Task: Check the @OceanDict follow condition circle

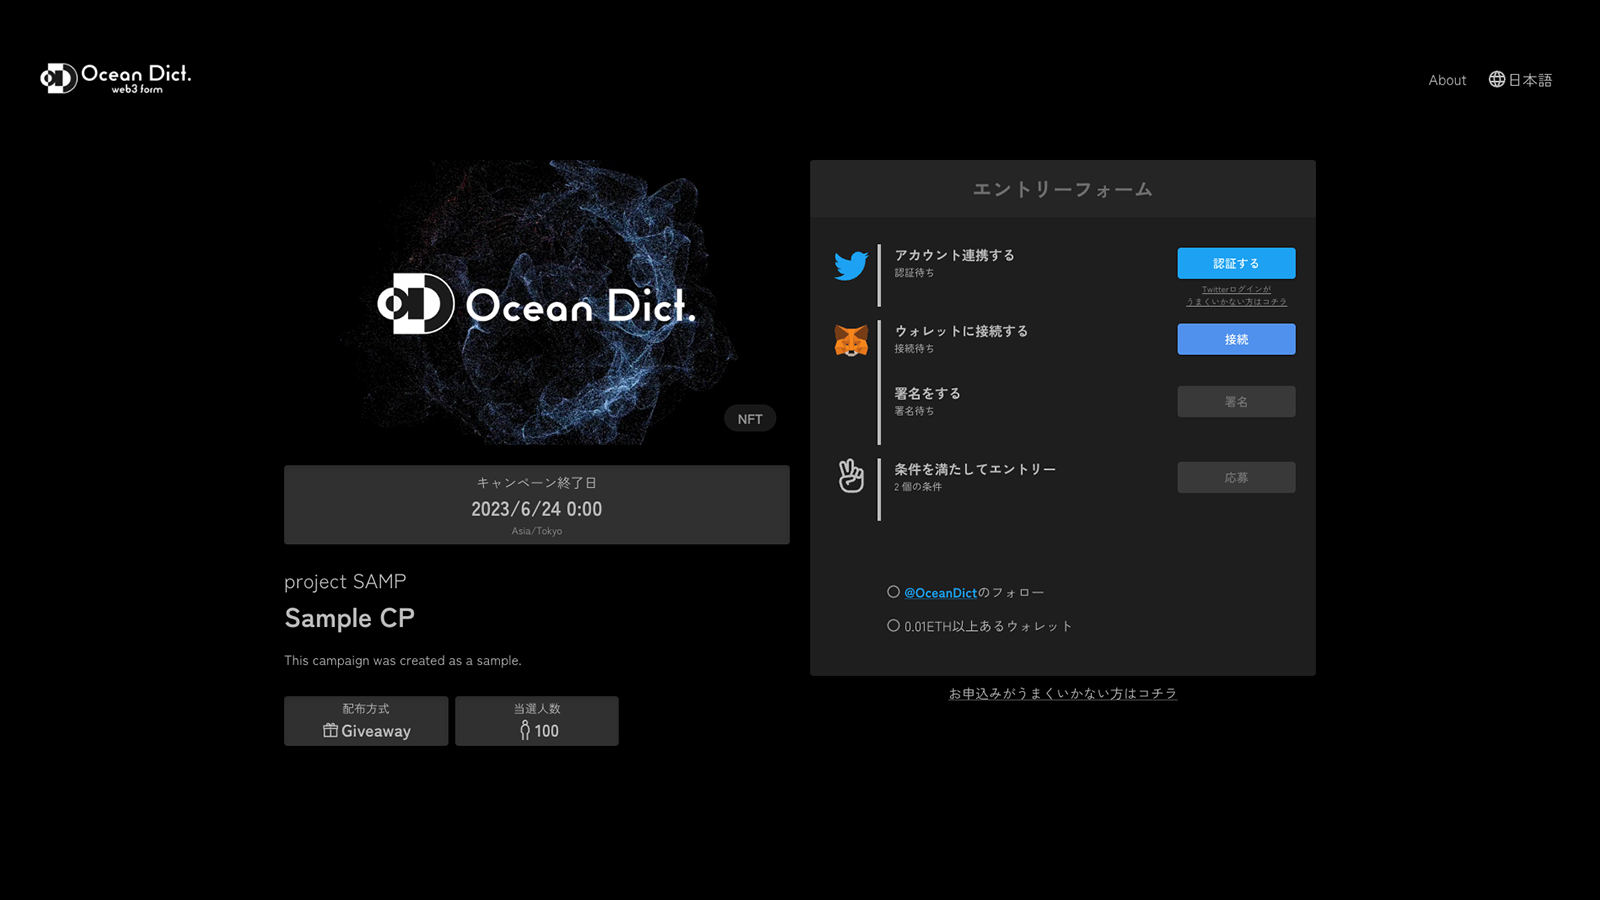Action: pos(893,591)
